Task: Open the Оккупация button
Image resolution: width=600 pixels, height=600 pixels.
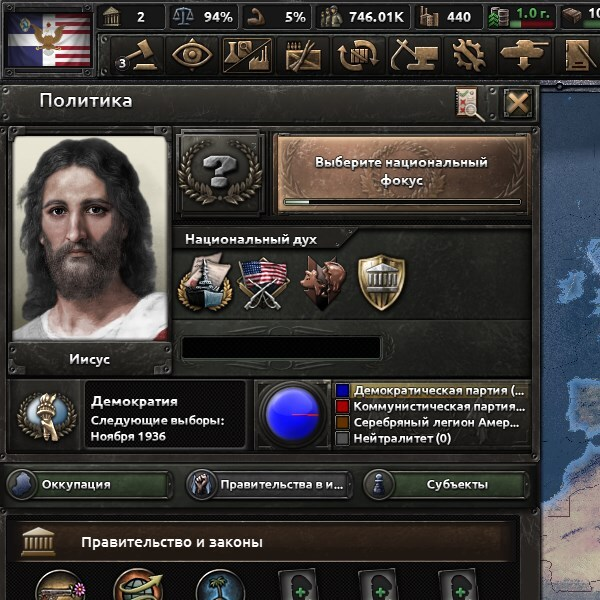Action: tap(89, 484)
